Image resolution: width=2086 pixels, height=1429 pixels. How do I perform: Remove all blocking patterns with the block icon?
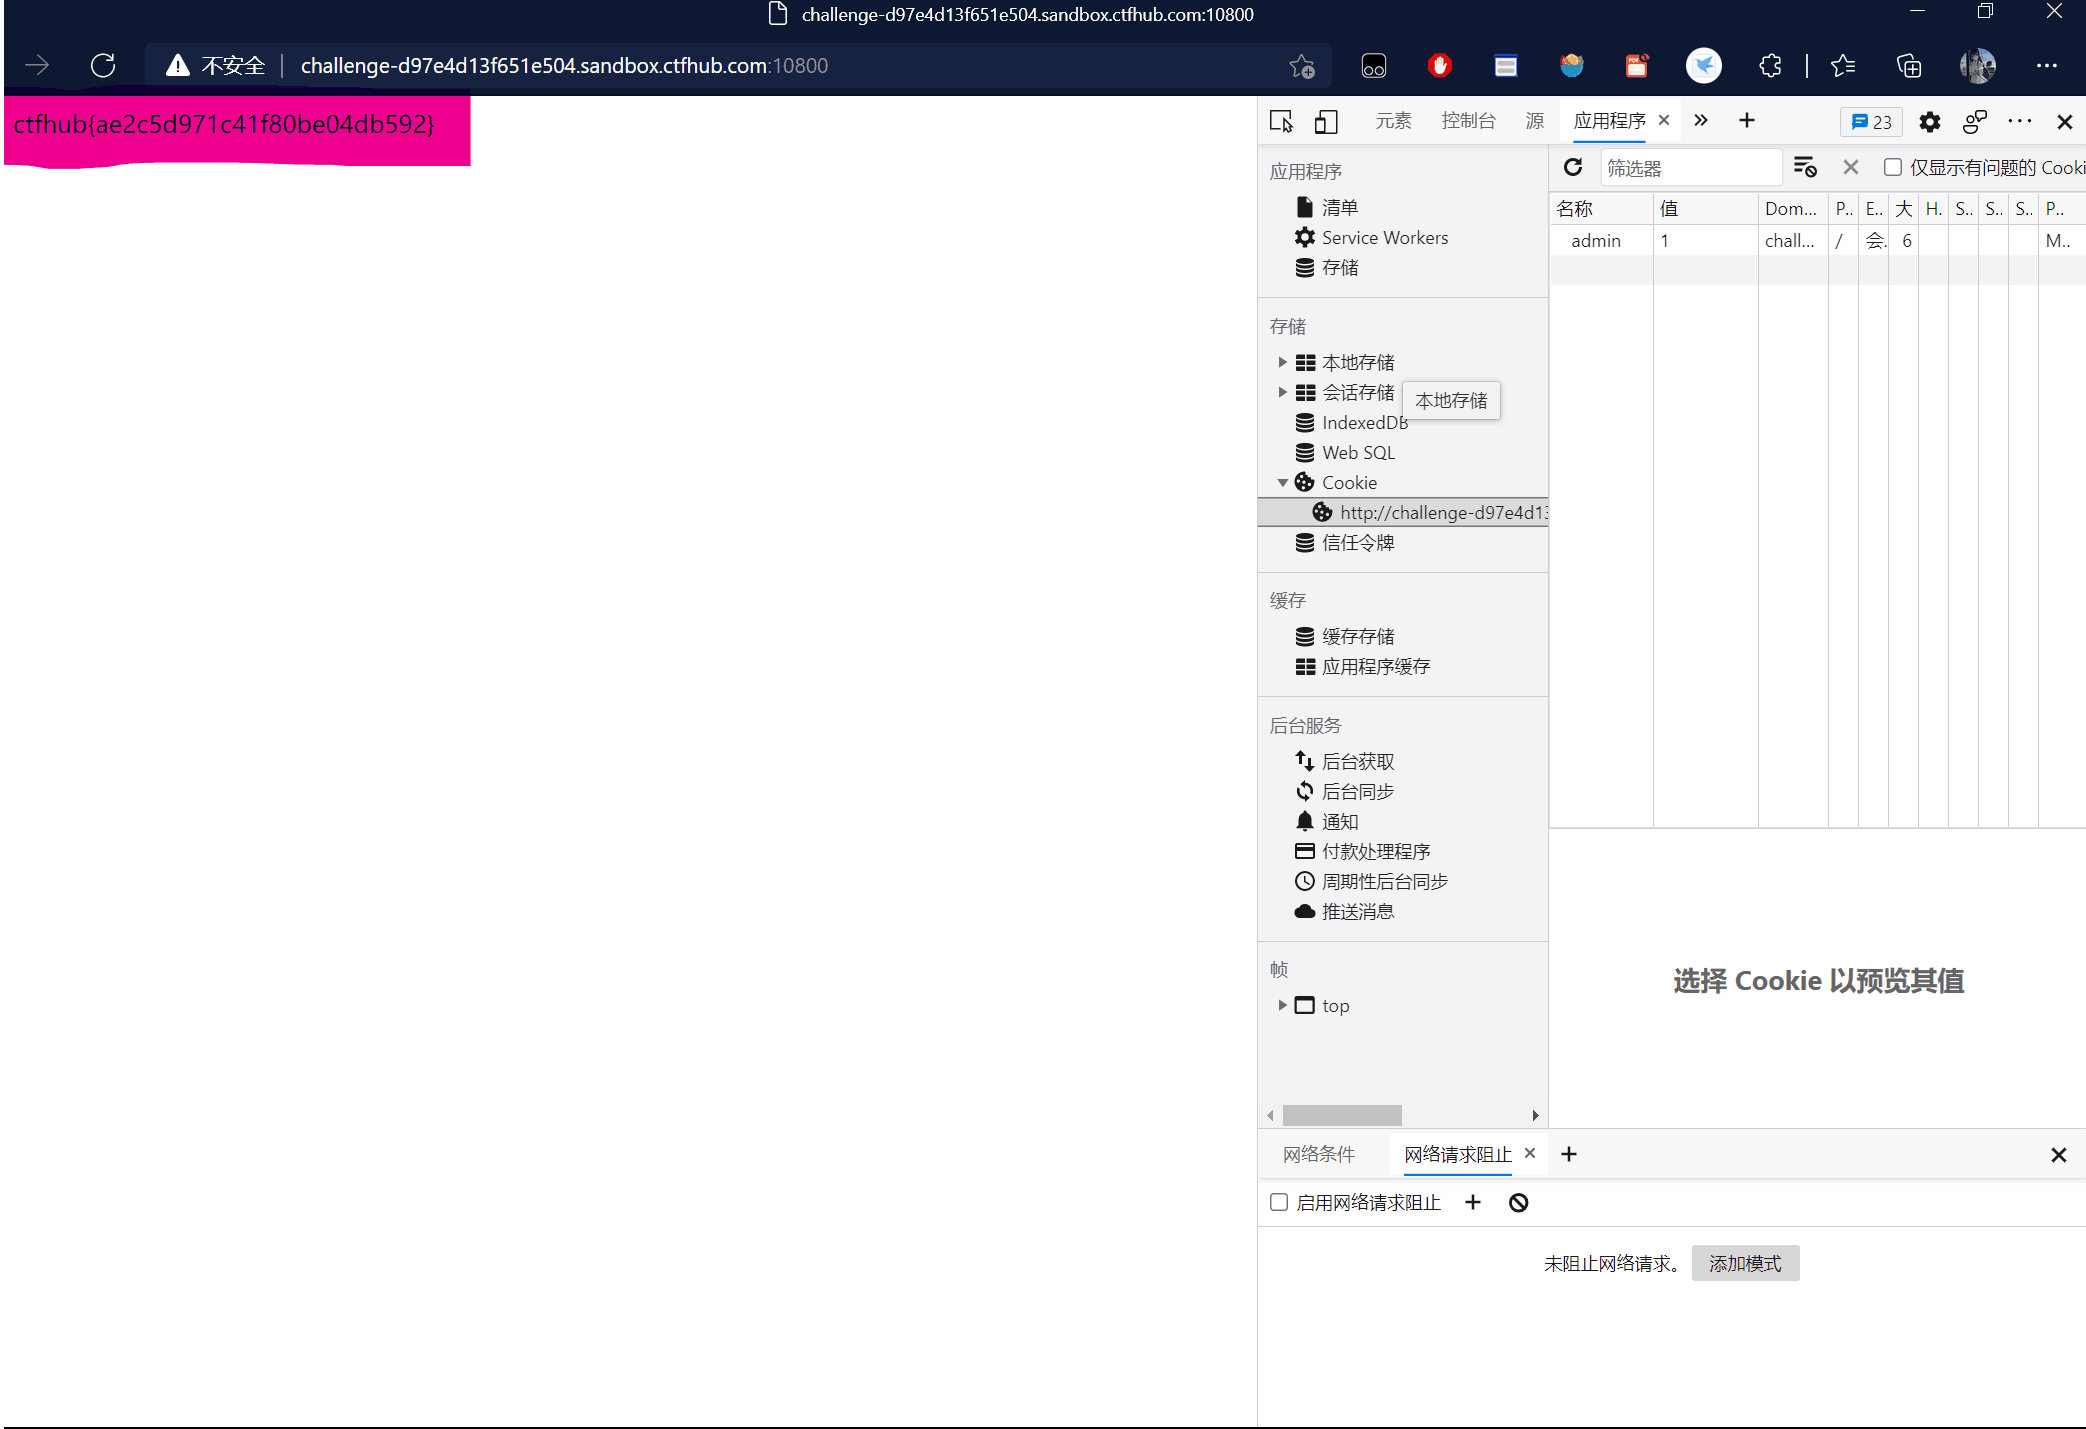1519,1203
